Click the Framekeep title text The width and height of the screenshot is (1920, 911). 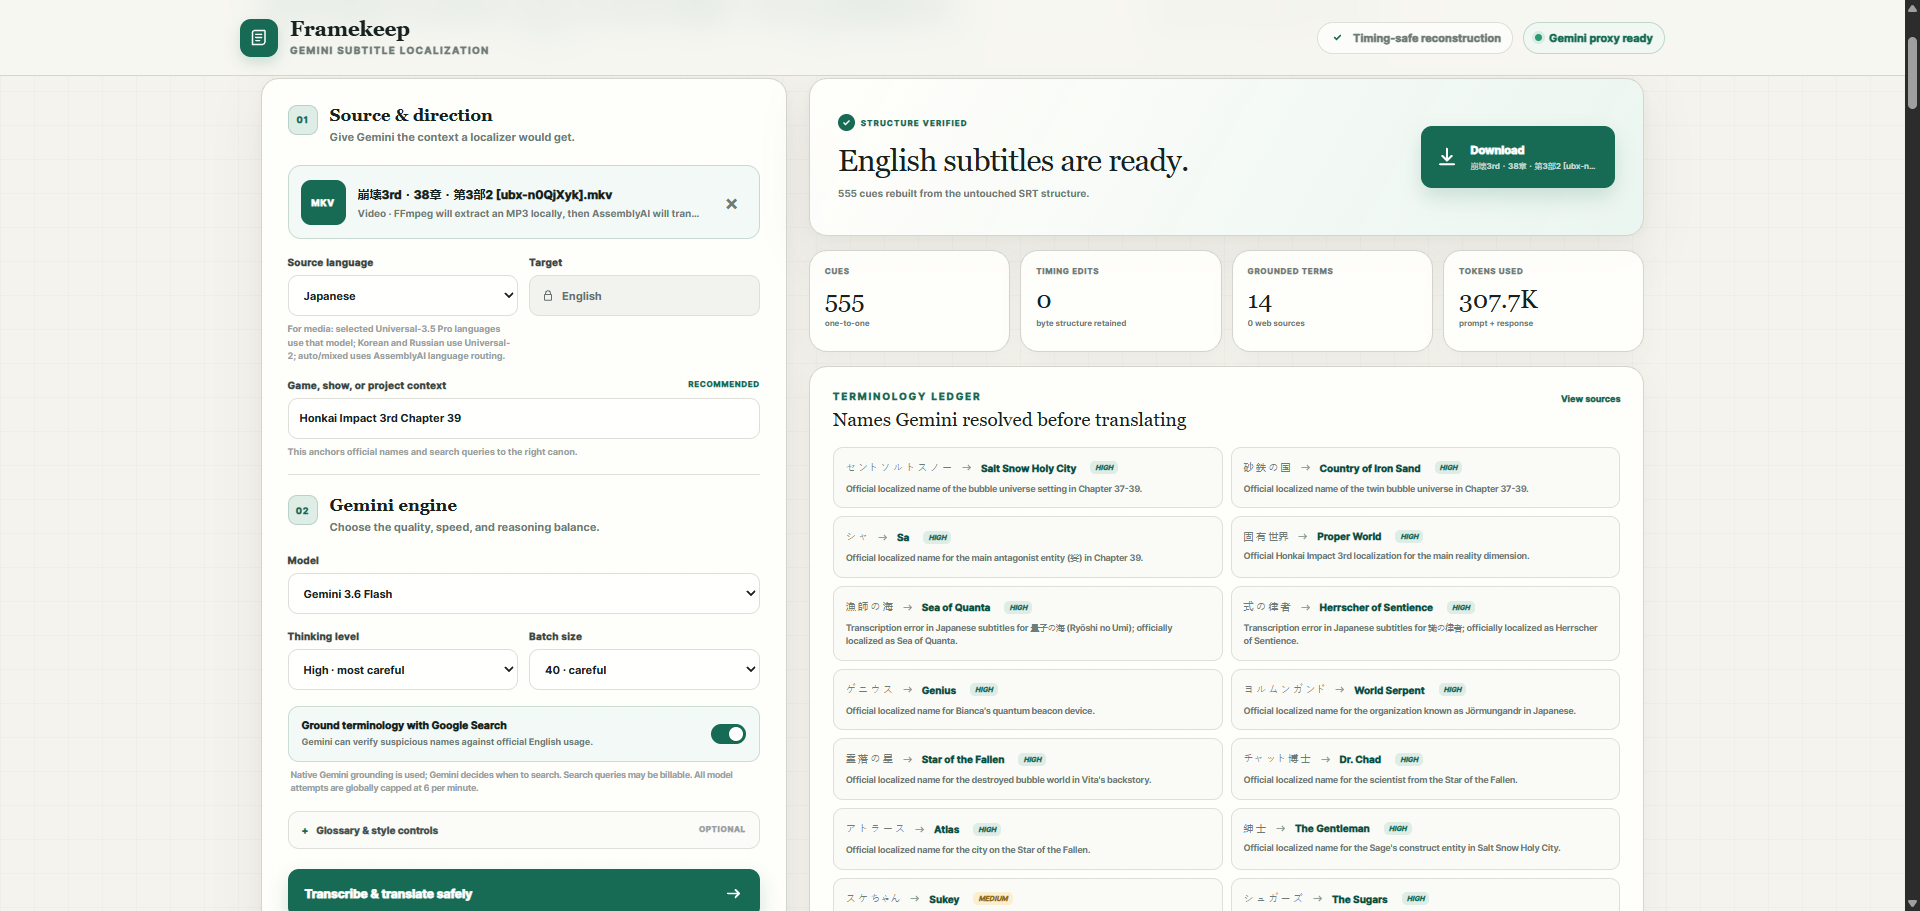click(350, 29)
